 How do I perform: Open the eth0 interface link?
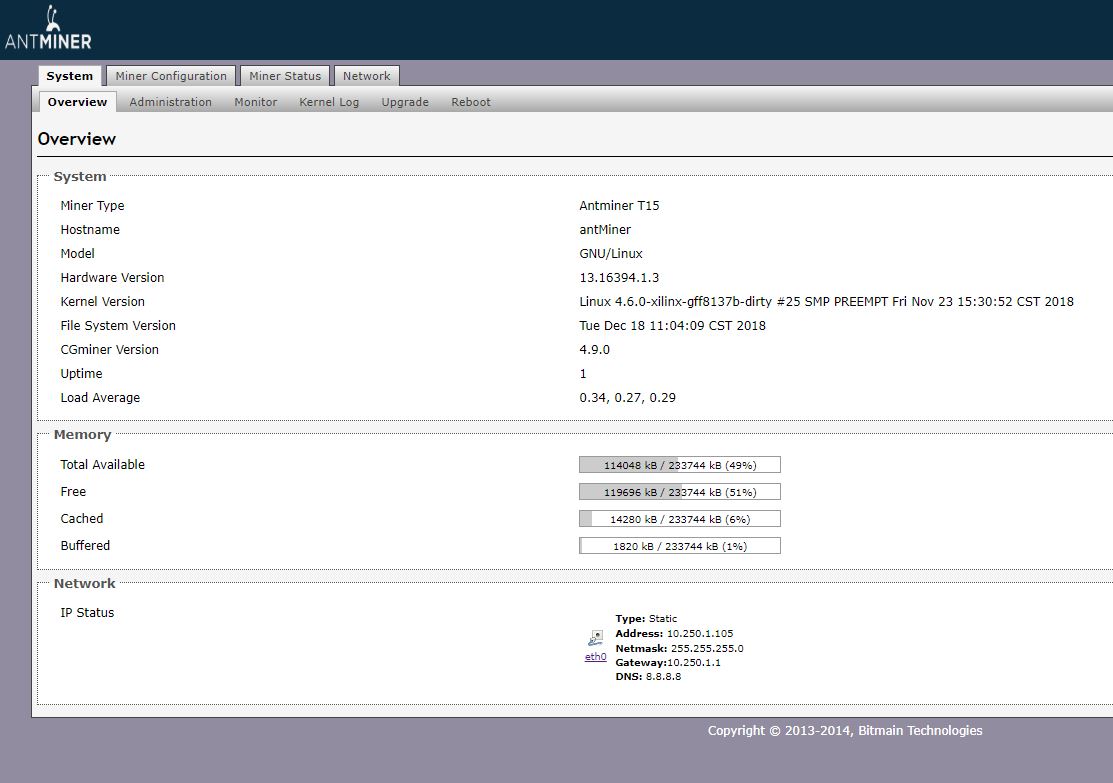click(596, 657)
